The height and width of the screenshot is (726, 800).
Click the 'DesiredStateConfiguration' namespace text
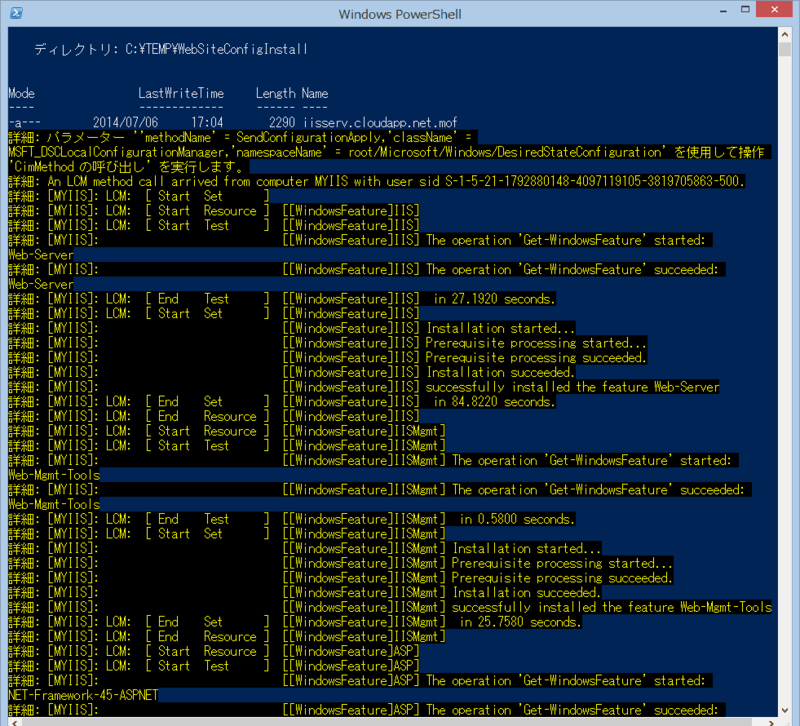tap(580, 152)
